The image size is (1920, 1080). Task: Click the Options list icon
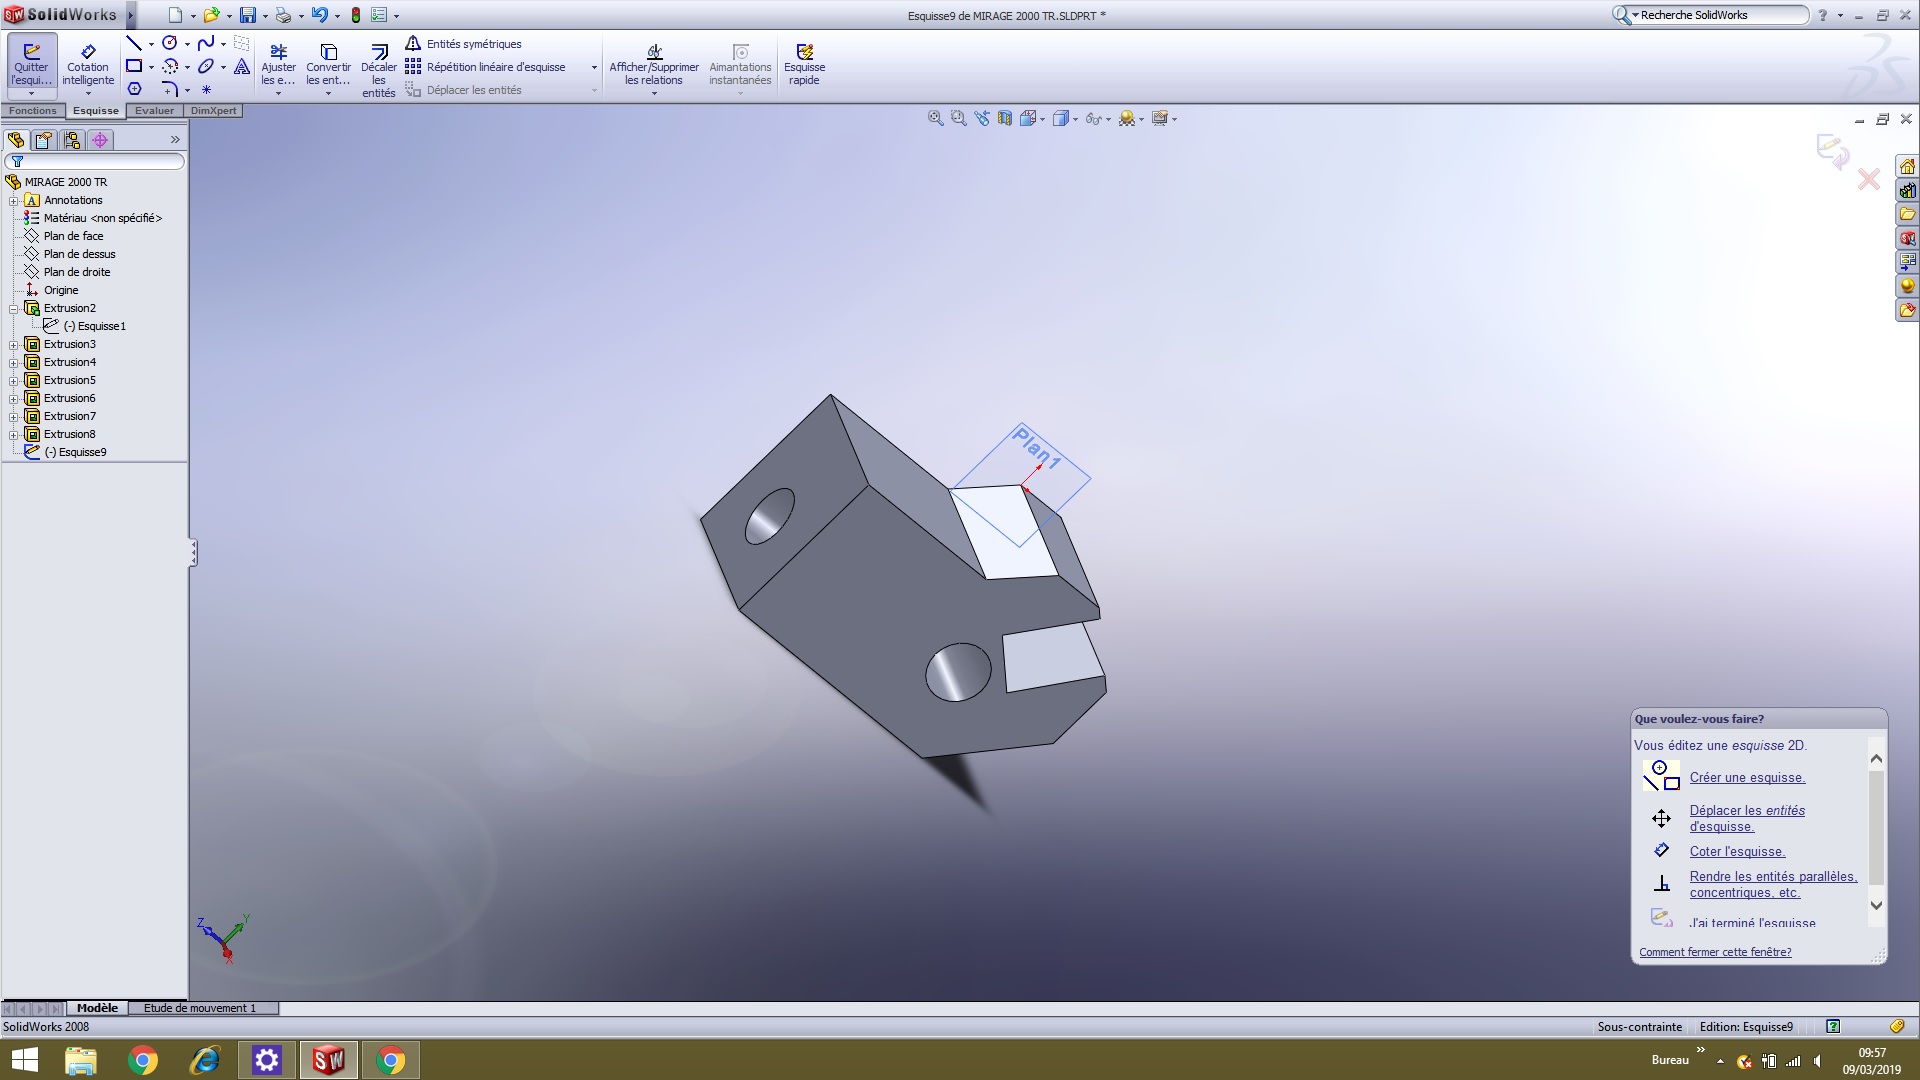pyautogui.click(x=379, y=15)
